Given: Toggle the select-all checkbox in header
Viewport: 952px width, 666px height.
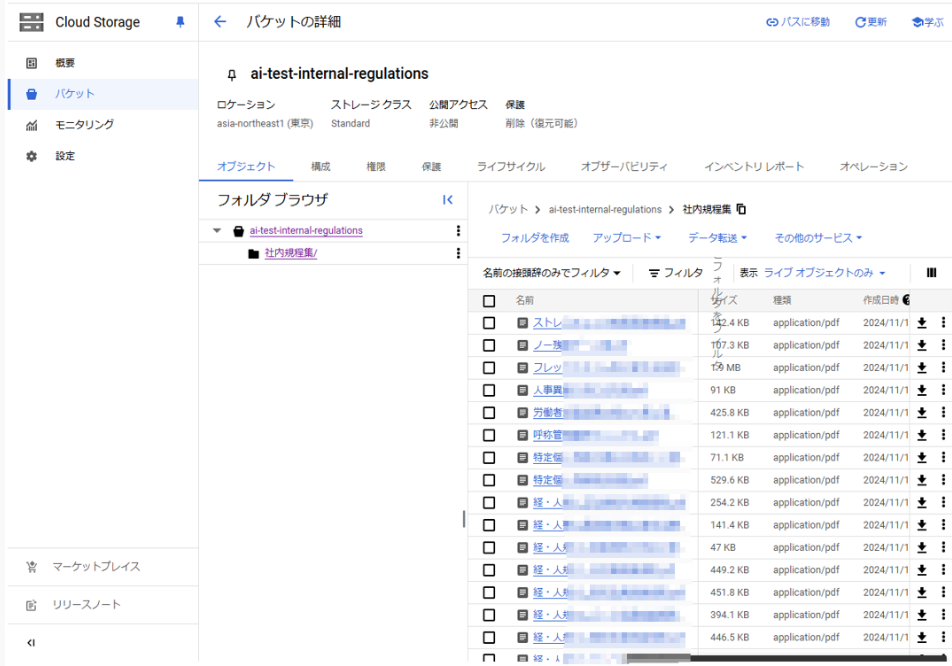Looking at the screenshot, I should pos(489,300).
